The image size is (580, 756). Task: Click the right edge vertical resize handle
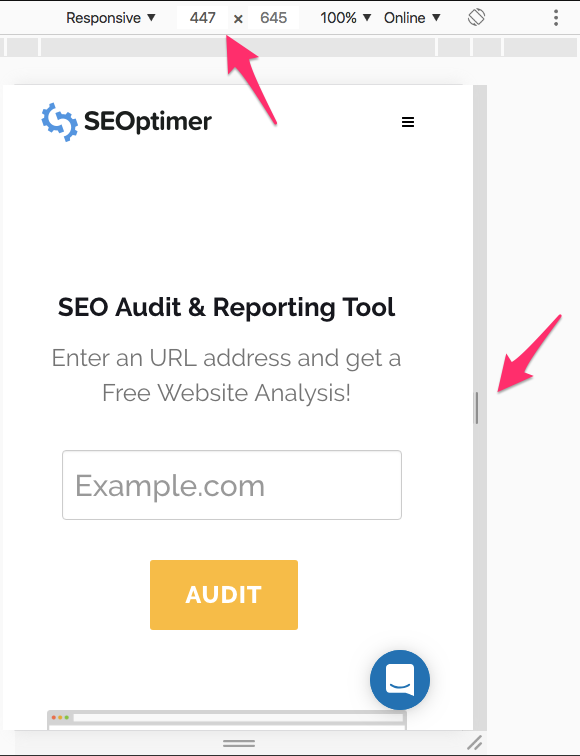click(x=477, y=408)
